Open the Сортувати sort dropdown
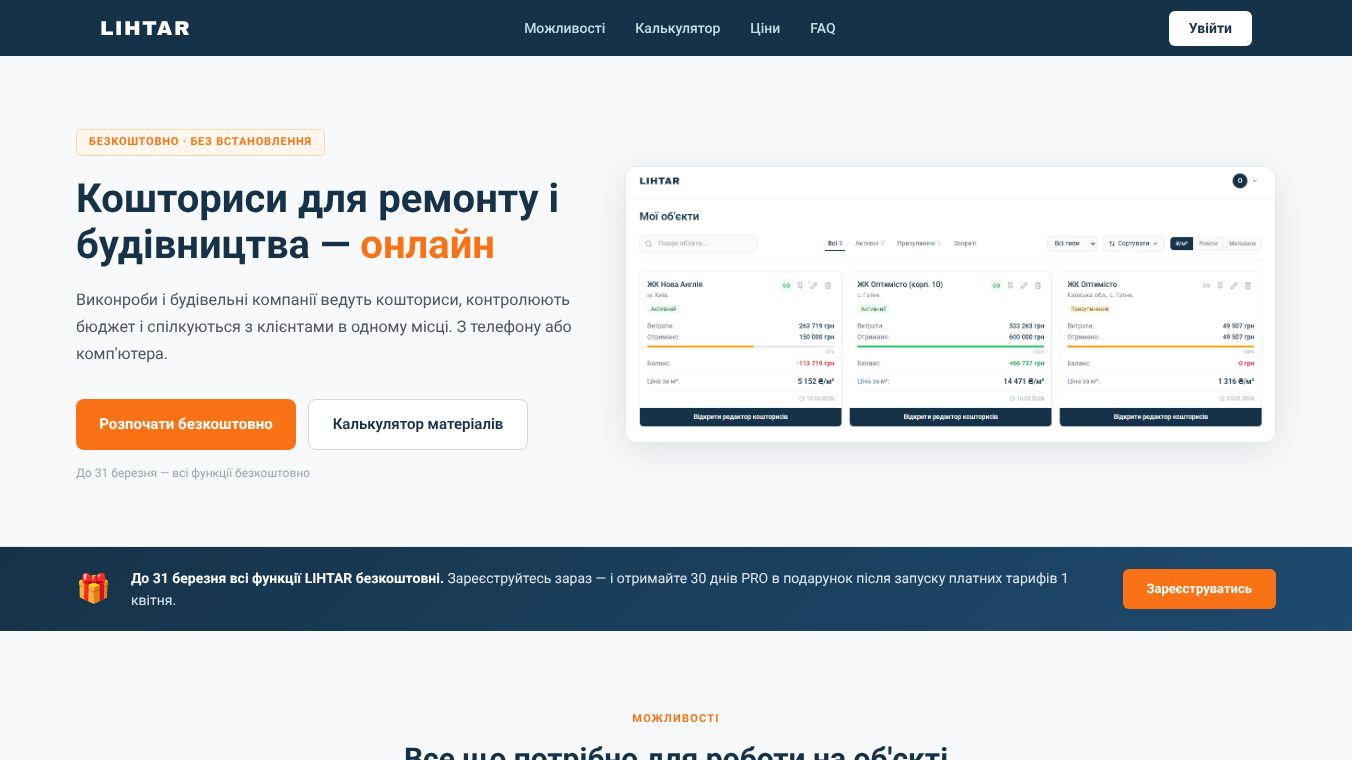The height and width of the screenshot is (760, 1352). pos(1133,243)
